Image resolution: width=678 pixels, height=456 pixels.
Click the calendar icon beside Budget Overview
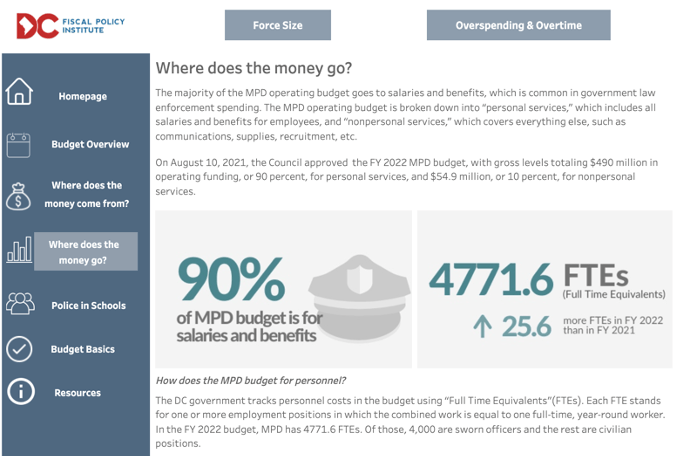[19, 144]
